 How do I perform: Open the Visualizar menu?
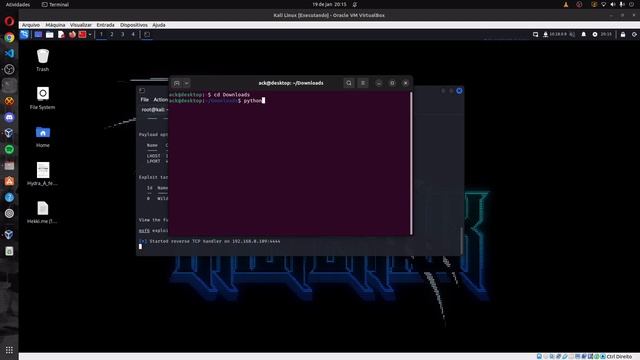pyautogui.click(x=81, y=25)
